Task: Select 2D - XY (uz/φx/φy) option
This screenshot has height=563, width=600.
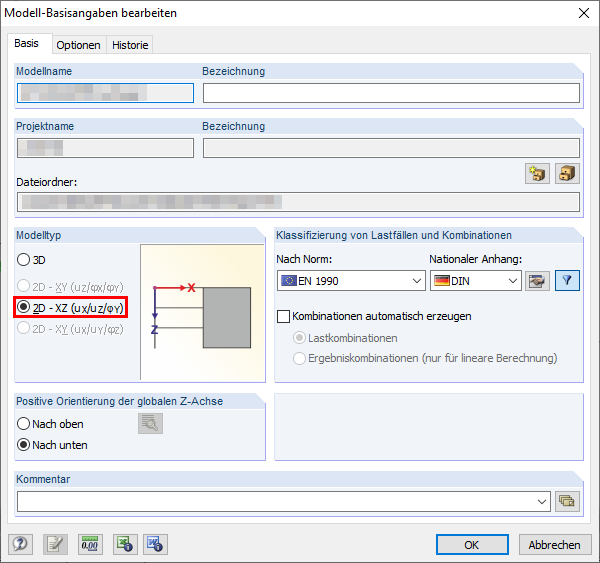Action: pyautogui.click(x=70, y=287)
